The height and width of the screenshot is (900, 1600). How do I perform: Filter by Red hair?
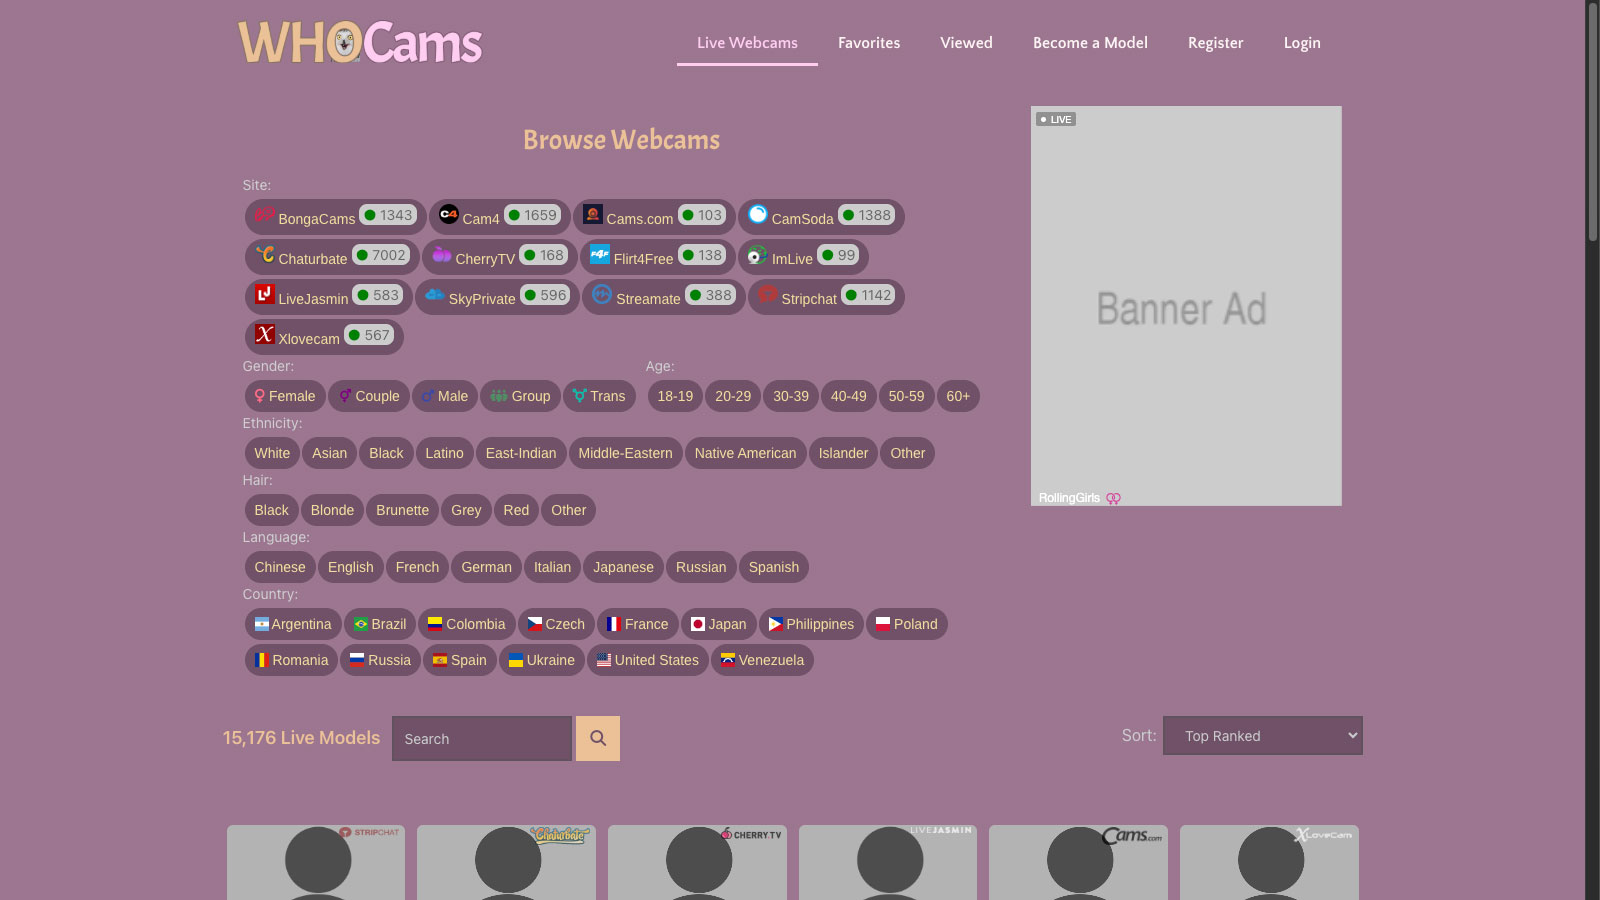516,510
